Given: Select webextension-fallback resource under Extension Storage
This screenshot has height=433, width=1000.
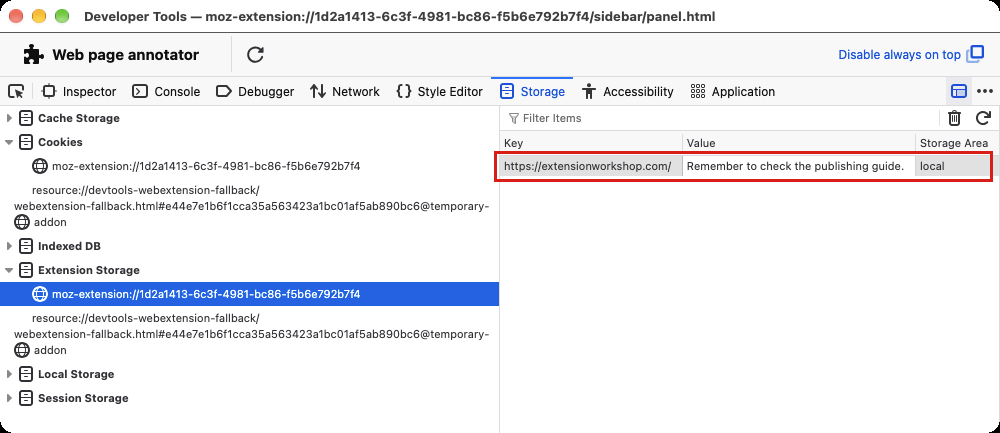Looking at the screenshot, I should (x=249, y=334).
